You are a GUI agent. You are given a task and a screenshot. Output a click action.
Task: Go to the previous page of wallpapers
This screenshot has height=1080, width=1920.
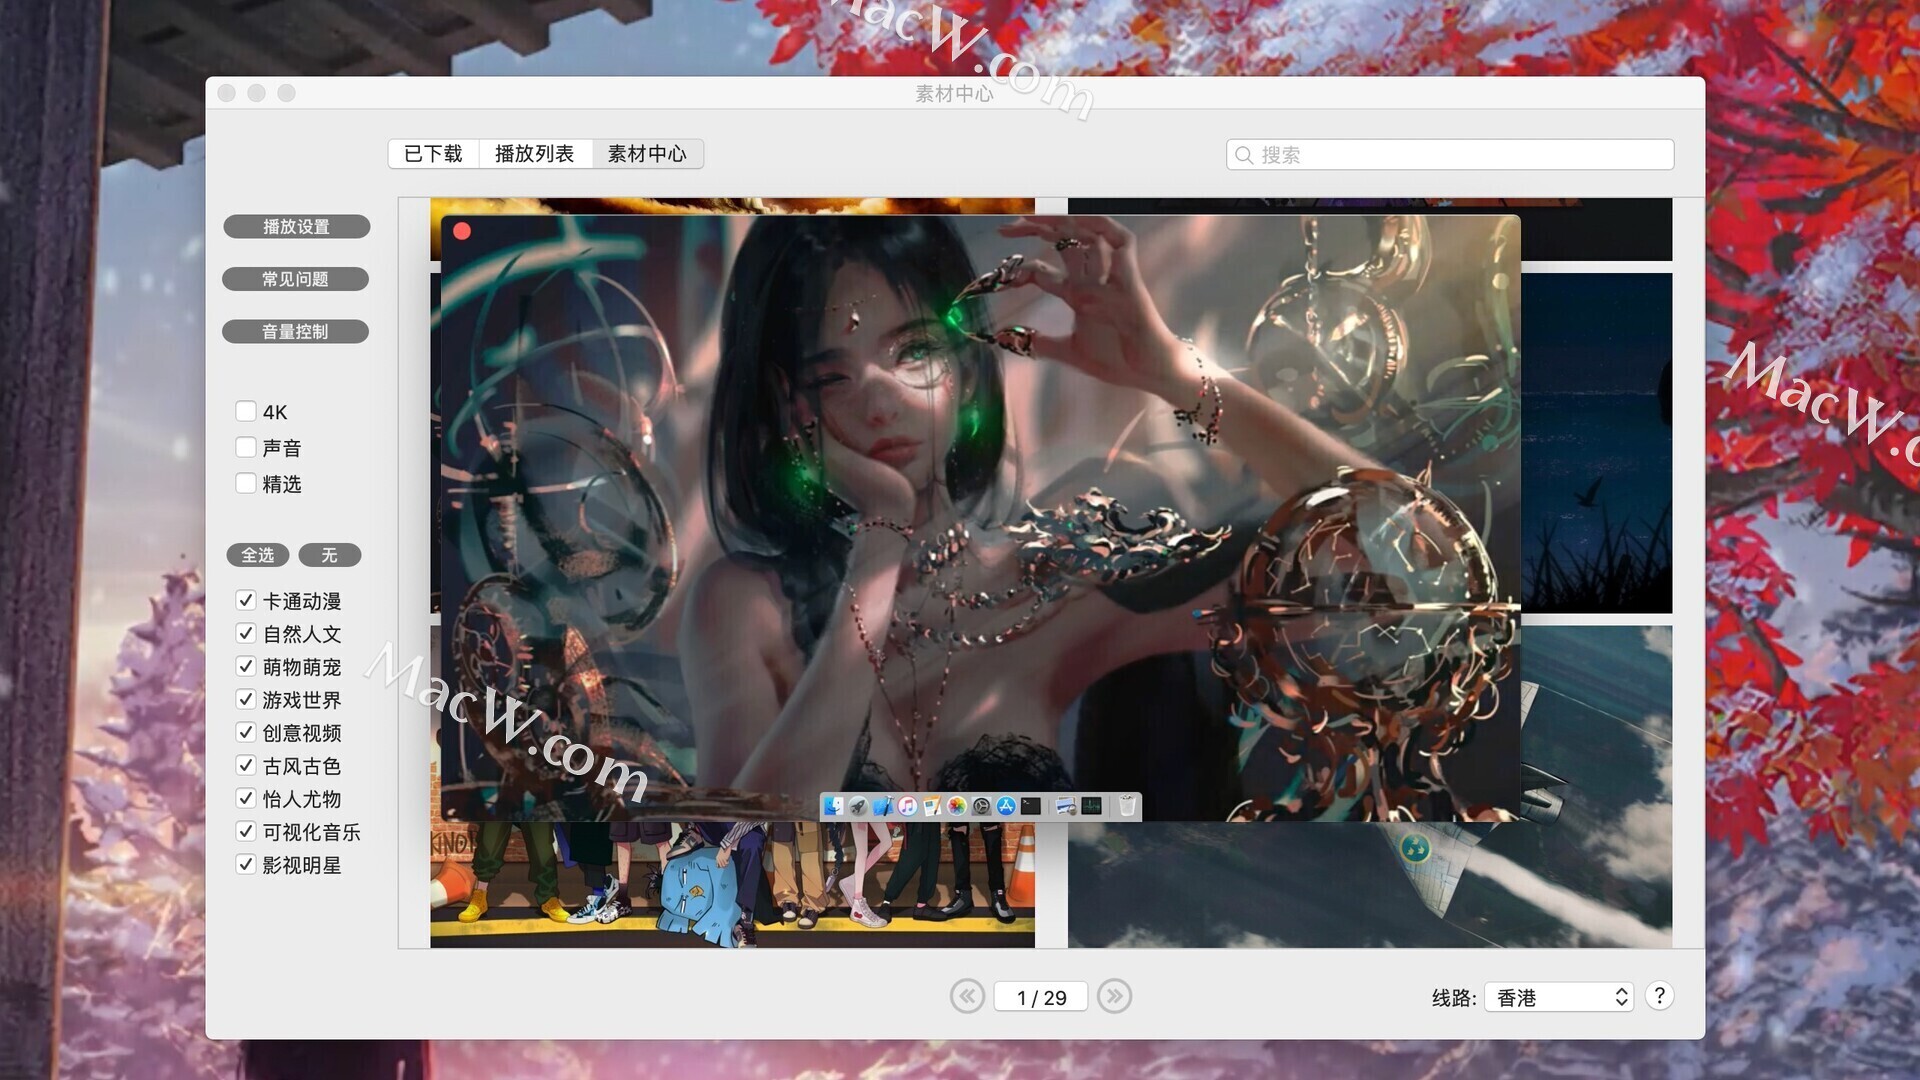pos(967,996)
